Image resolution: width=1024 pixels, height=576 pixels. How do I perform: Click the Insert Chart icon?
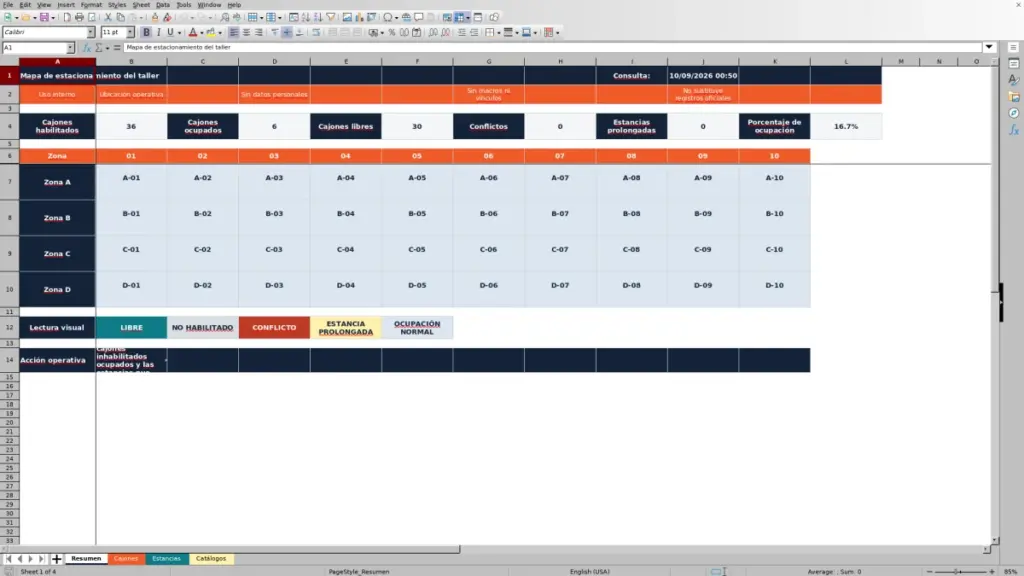click(359, 17)
